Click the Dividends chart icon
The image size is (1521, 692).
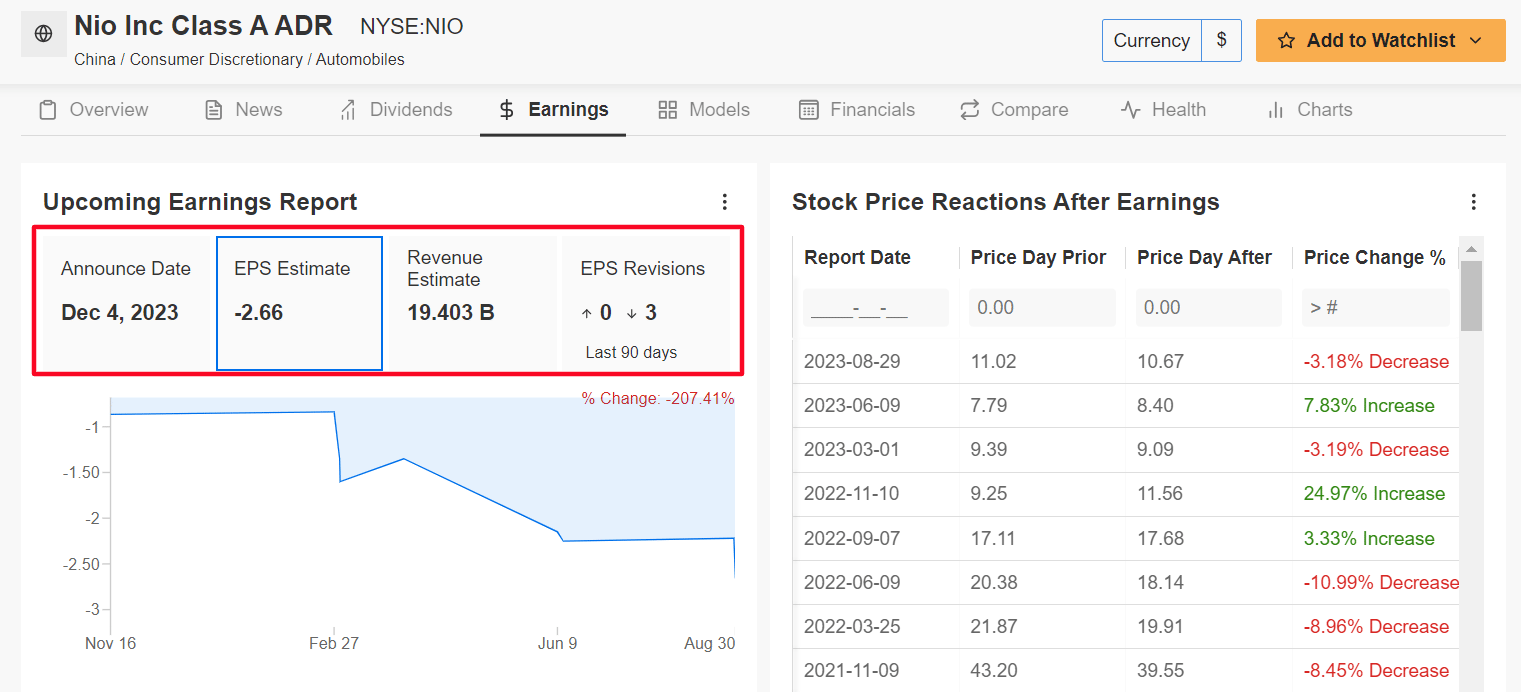click(x=348, y=110)
